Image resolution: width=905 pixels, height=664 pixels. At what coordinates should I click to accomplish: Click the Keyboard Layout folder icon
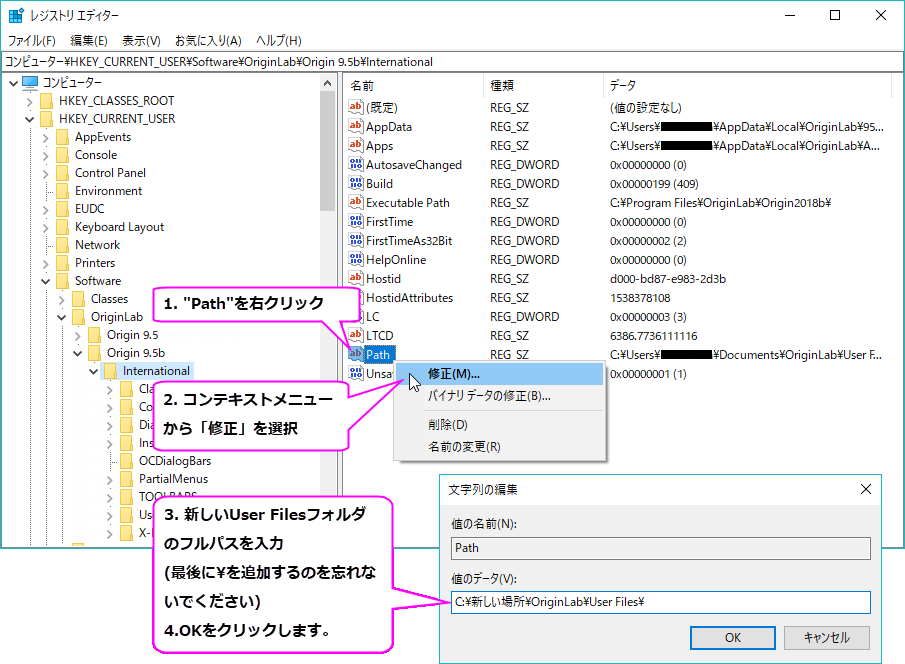(63, 227)
